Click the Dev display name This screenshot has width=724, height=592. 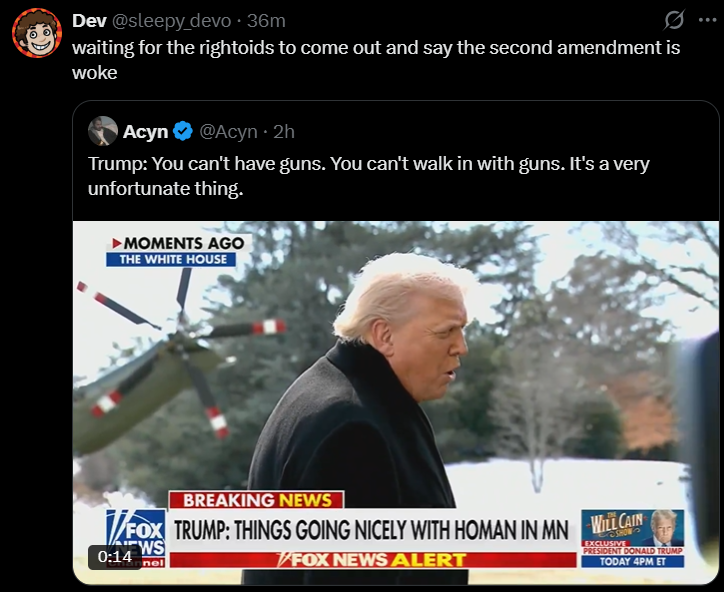[x=90, y=21]
